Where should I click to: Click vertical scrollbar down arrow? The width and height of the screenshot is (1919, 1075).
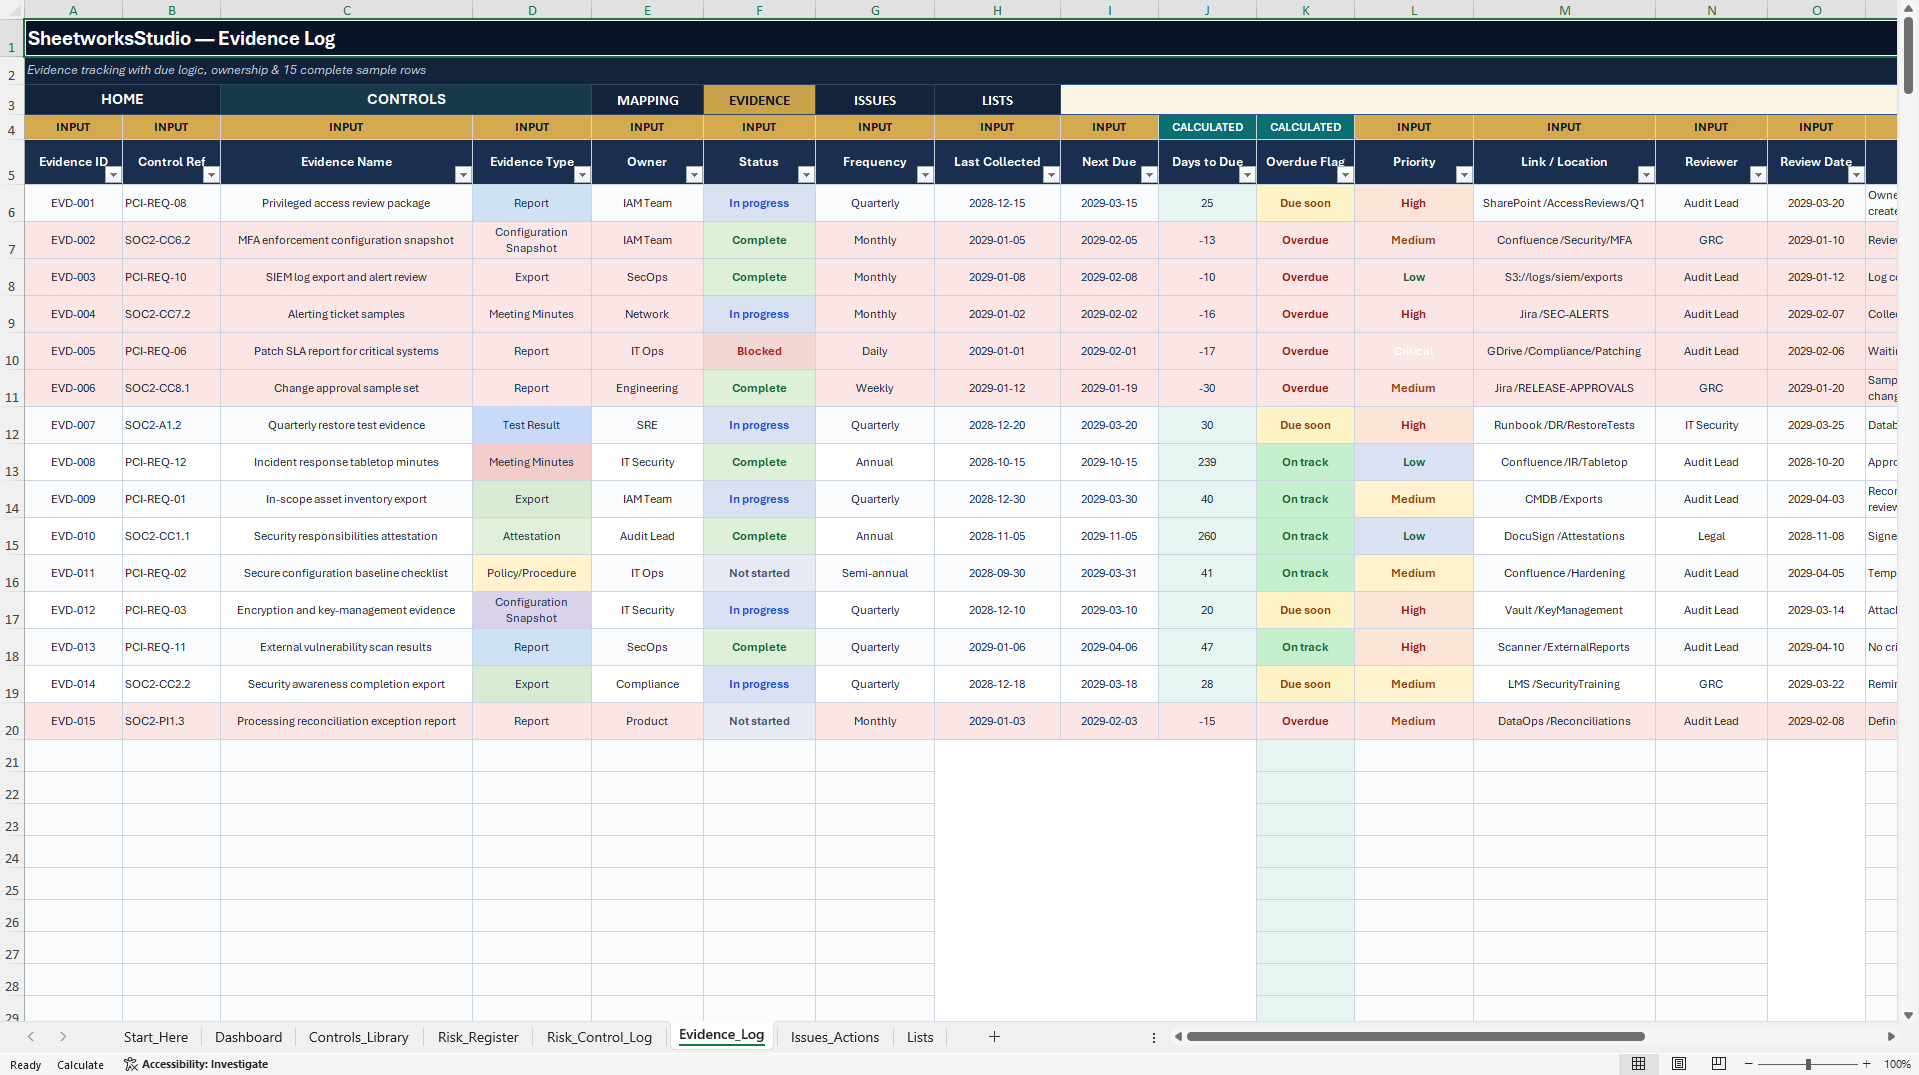tap(1909, 1015)
